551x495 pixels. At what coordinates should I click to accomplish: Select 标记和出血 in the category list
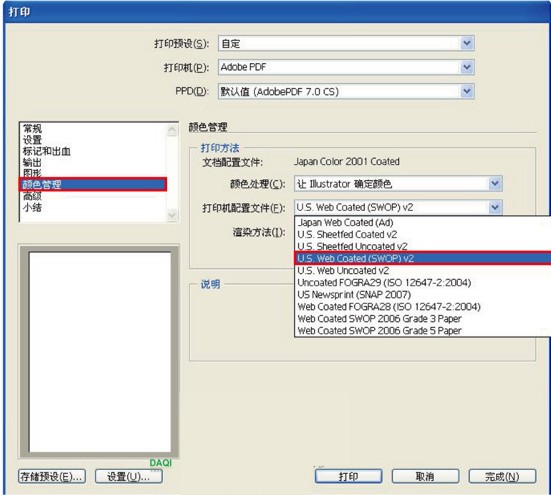pos(47,151)
